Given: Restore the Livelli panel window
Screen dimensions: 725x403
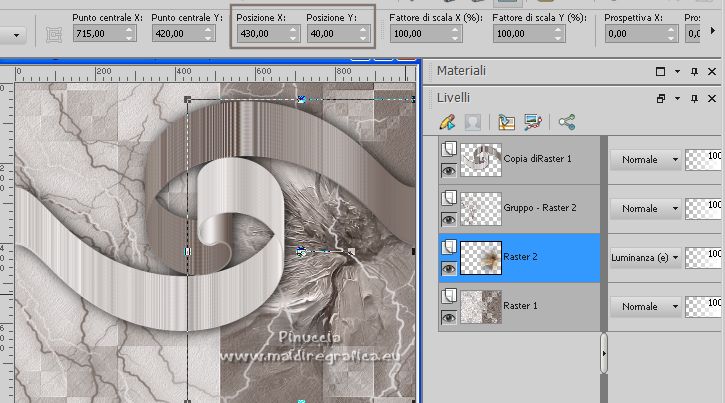Looking at the screenshot, I should pyautogui.click(x=661, y=98).
